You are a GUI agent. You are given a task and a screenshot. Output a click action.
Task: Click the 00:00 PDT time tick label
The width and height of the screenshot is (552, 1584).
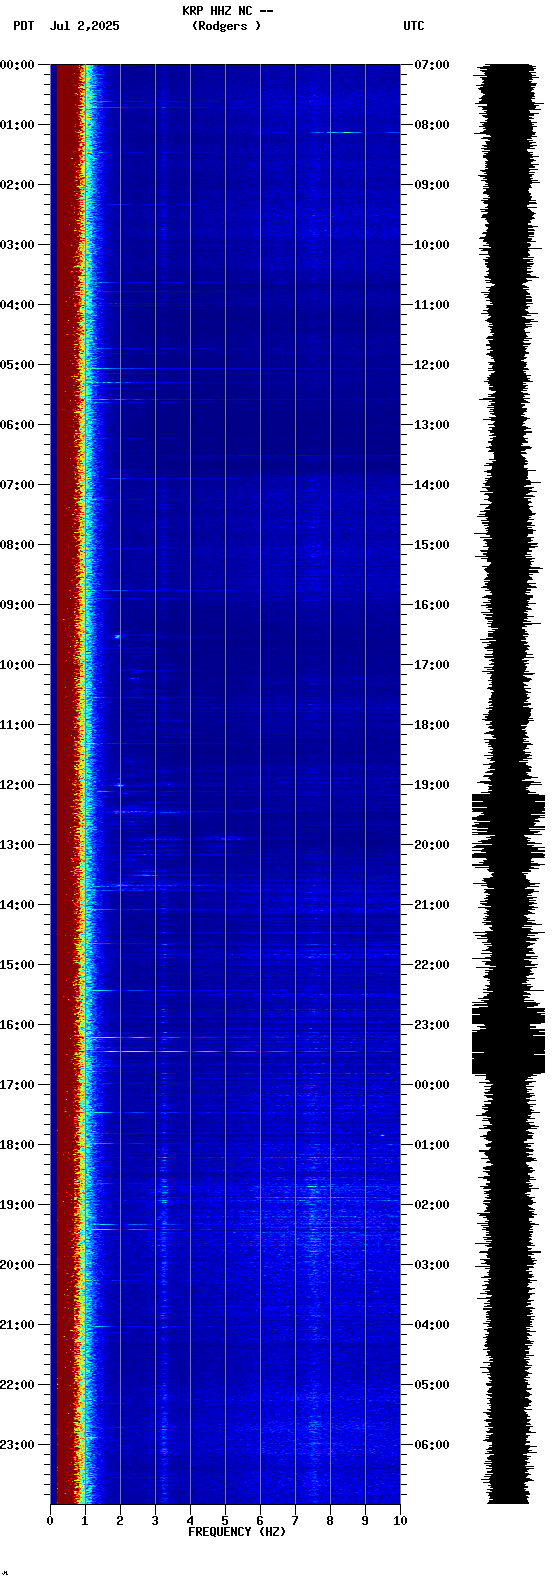(17, 65)
